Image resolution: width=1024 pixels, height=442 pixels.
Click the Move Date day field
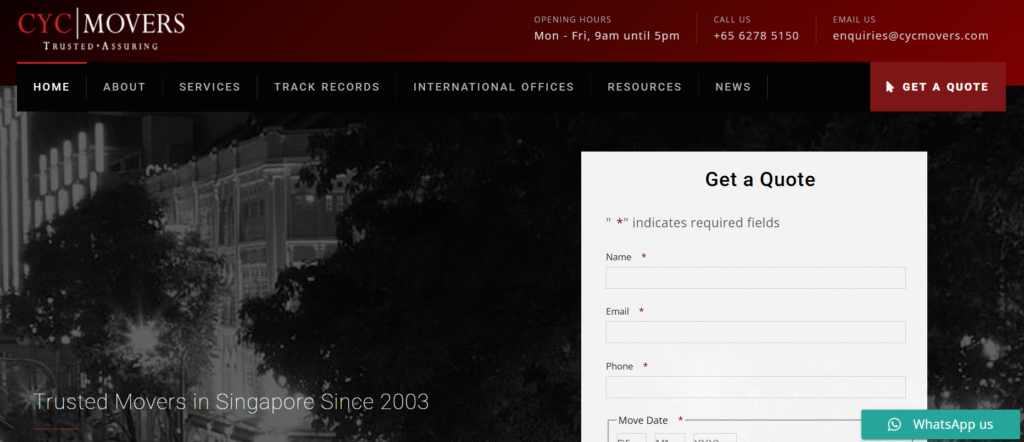[x=632, y=437]
